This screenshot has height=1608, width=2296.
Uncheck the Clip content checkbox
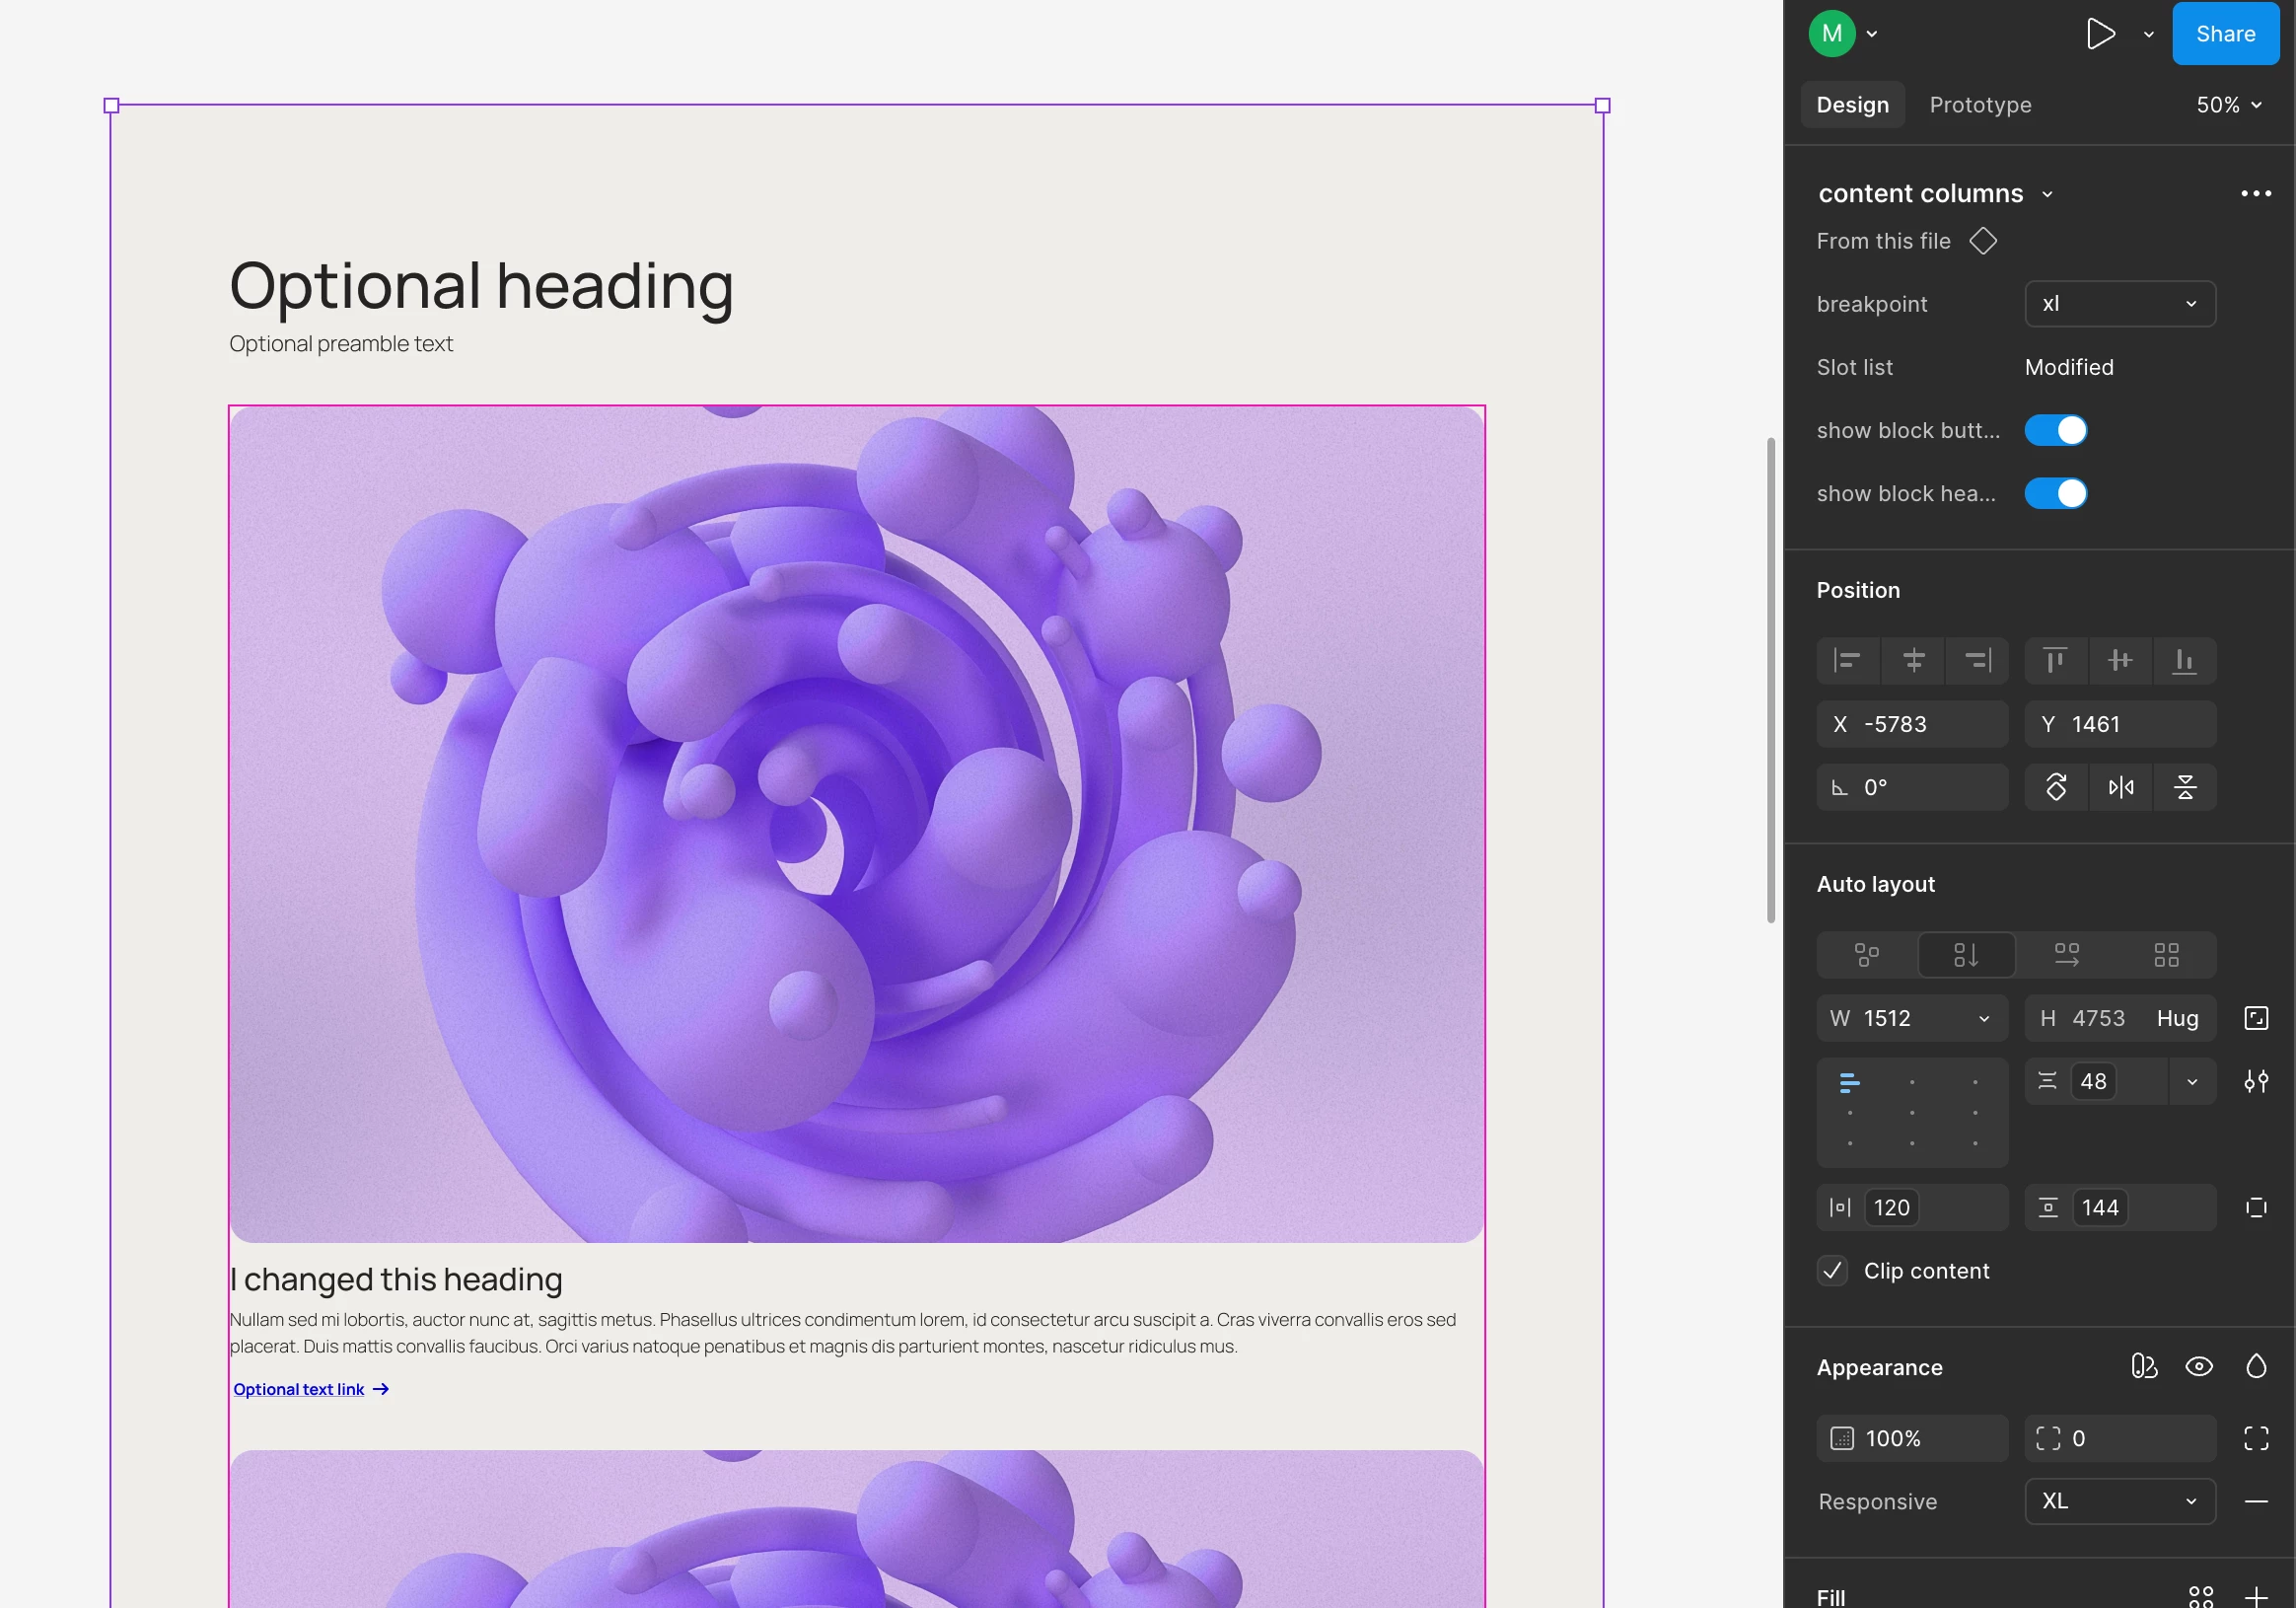pos(1832,1271)
